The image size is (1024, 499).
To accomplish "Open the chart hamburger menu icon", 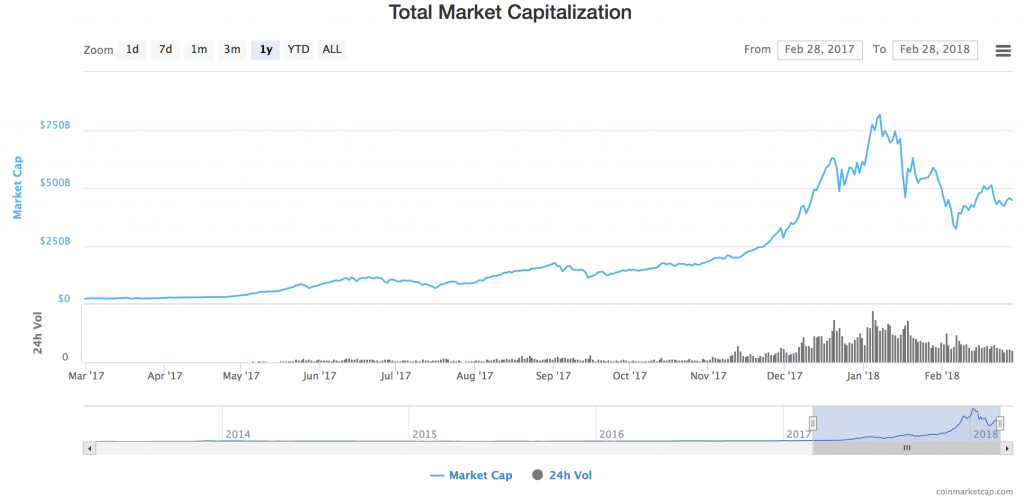I will (1002, 50).
